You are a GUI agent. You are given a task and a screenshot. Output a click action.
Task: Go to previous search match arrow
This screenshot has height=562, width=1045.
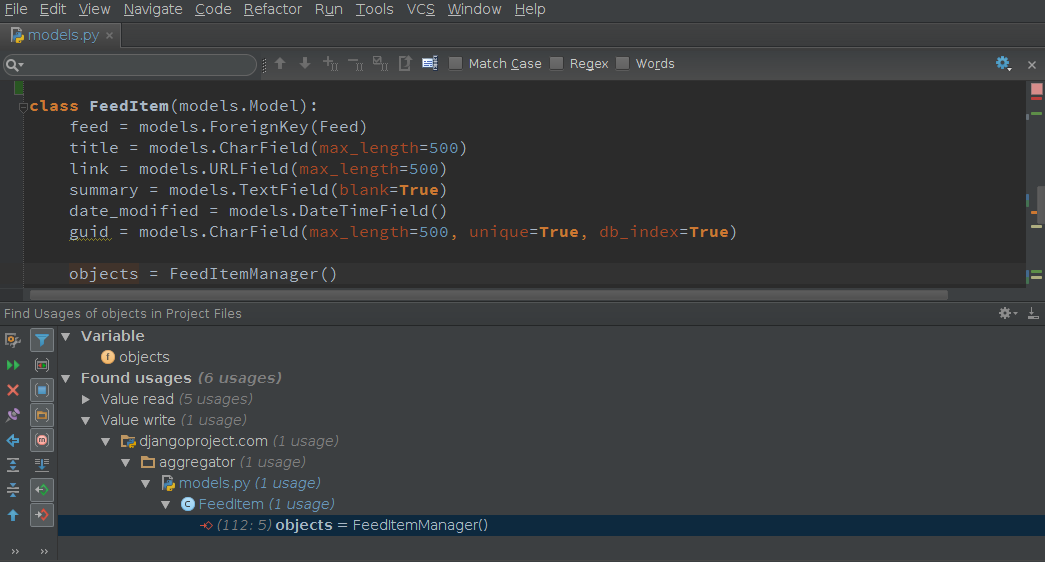pos(280,63)
